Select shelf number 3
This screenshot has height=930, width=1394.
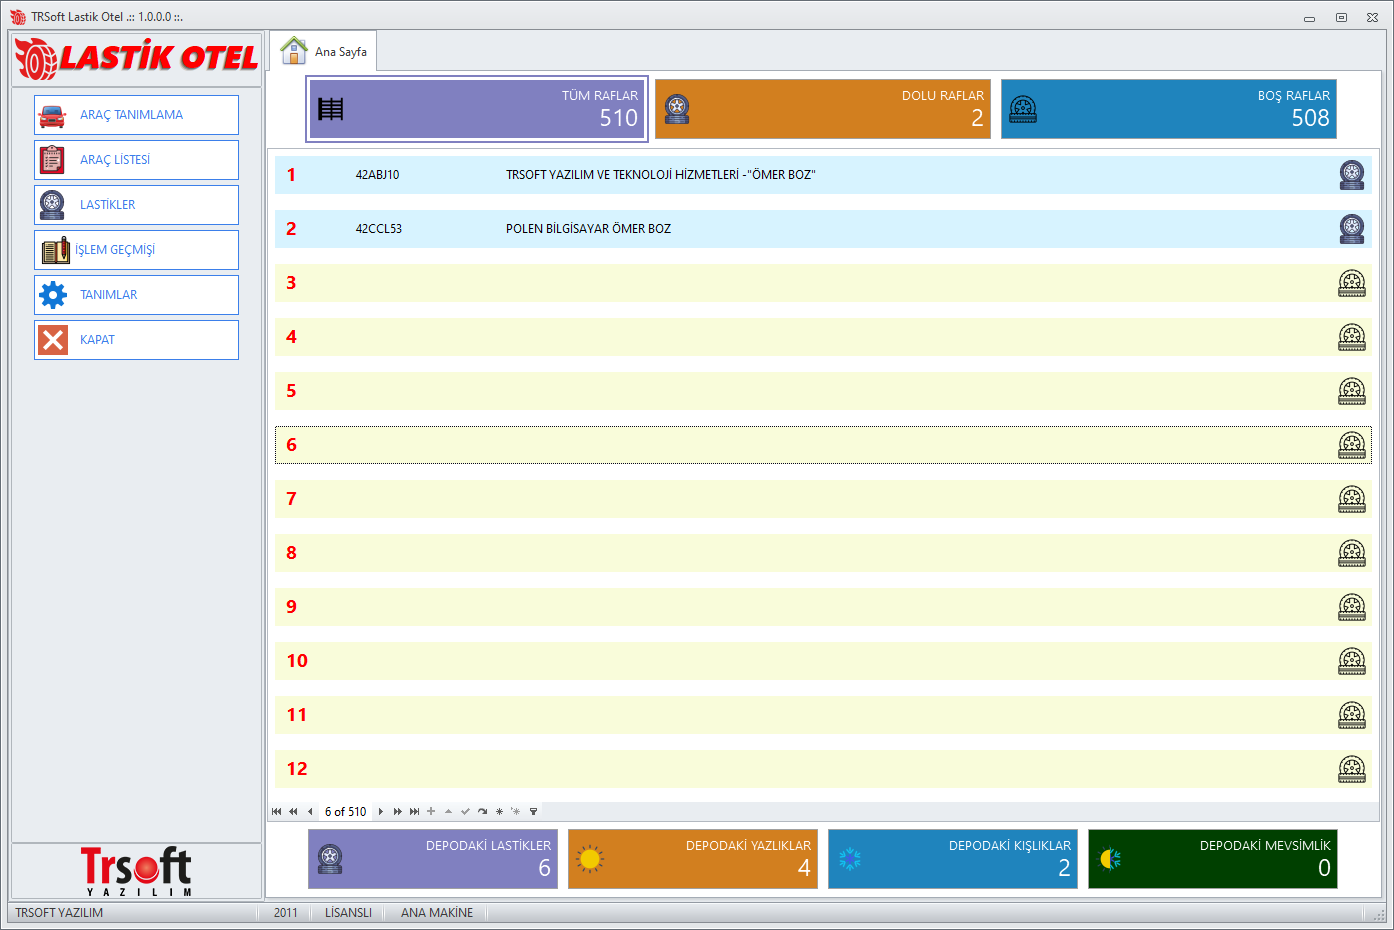(291, 283)
